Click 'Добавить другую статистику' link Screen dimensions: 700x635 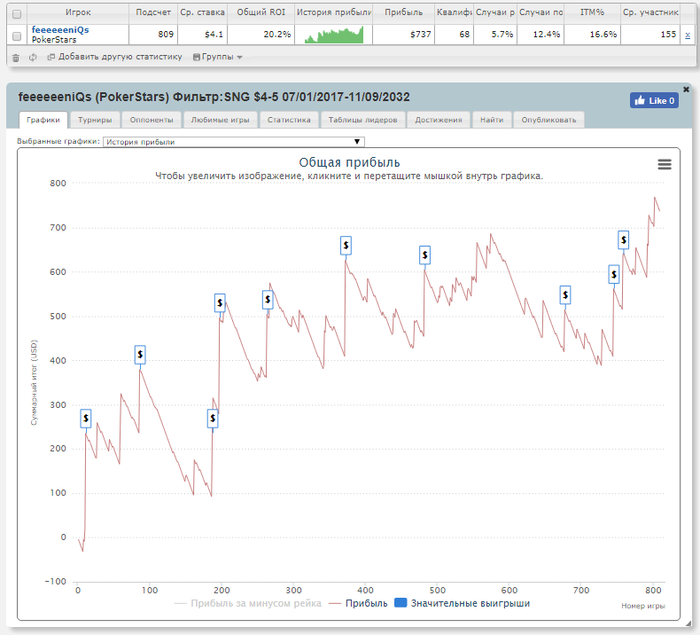coord(115,57)
